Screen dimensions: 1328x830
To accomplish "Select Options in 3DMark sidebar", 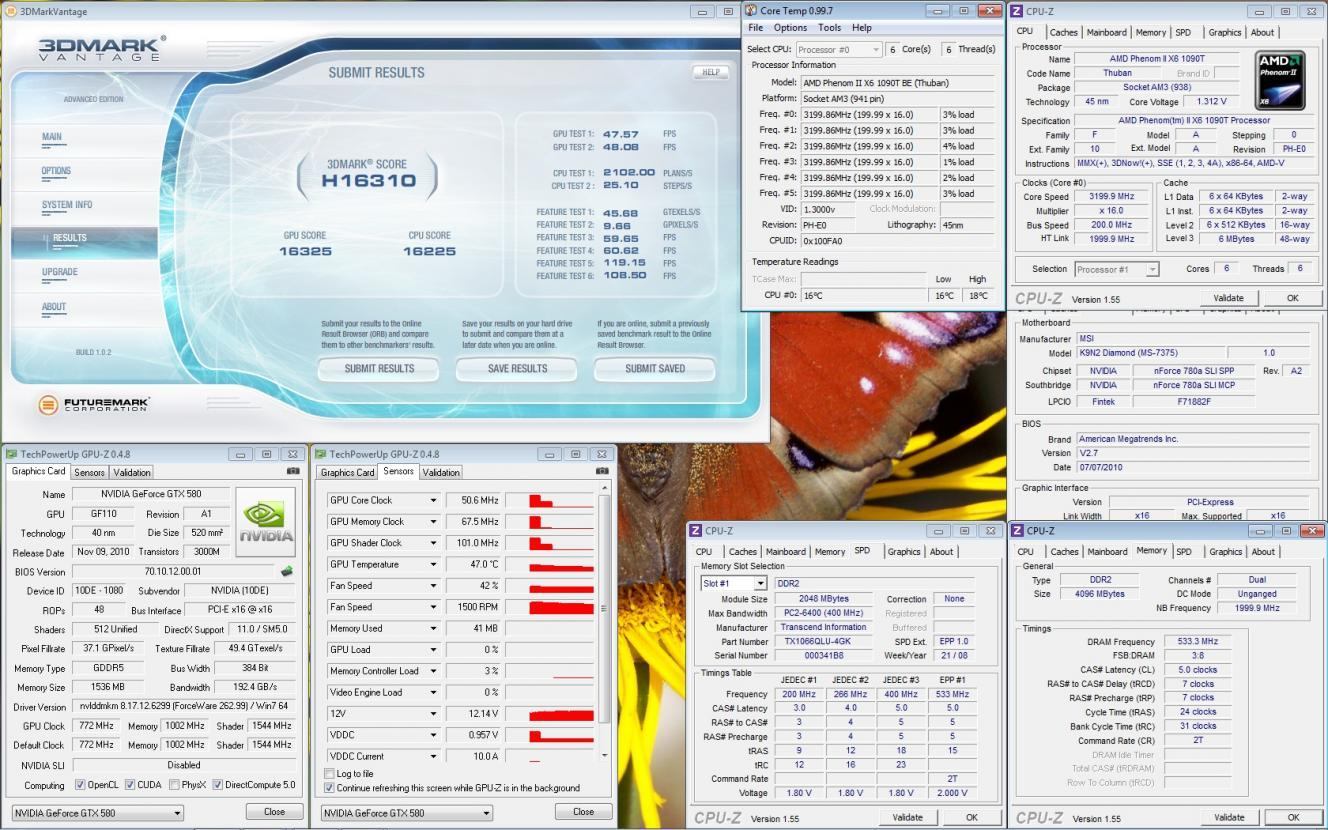I will click(56, 171).
